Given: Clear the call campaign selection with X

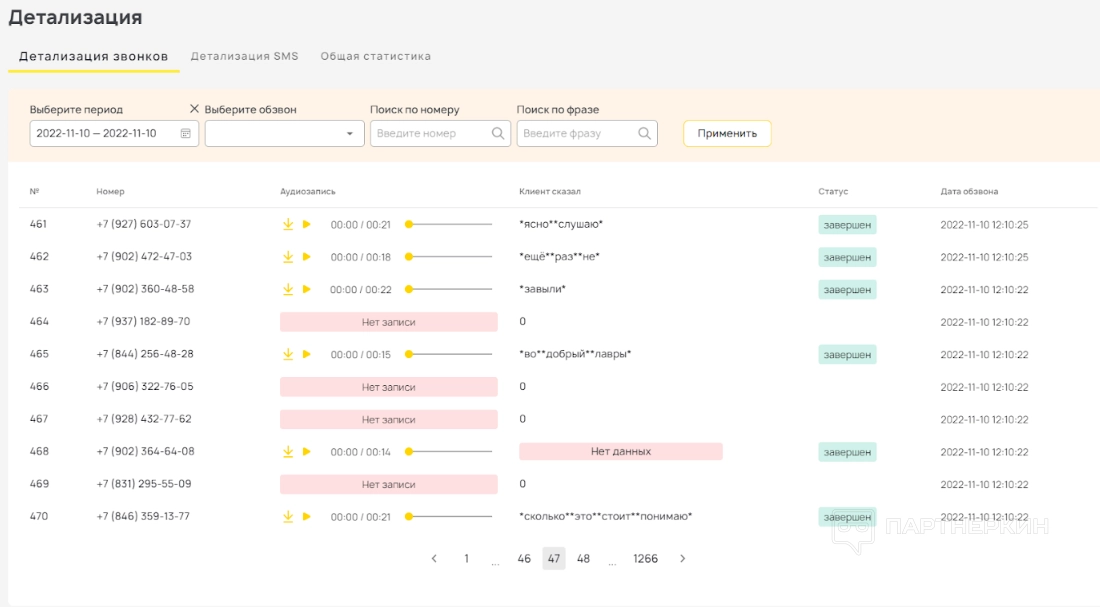Looking at the screenshot, I should point(194,109).
